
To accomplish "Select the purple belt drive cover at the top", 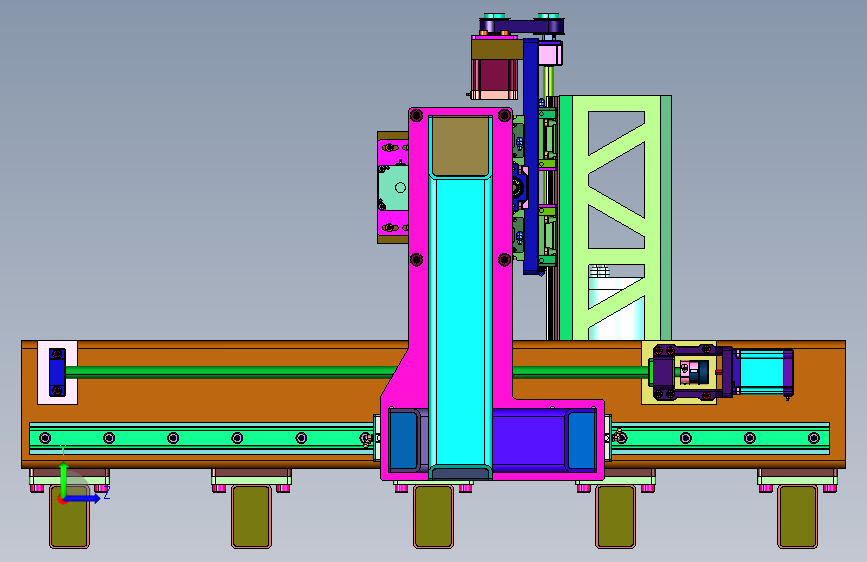I will pyautogui.click(x=521, y=25).
